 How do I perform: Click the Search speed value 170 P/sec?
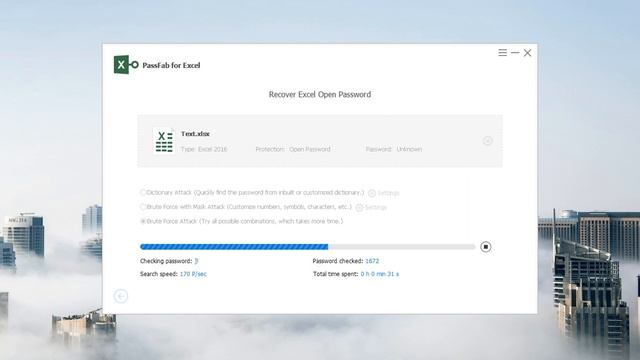coord(193,274)
